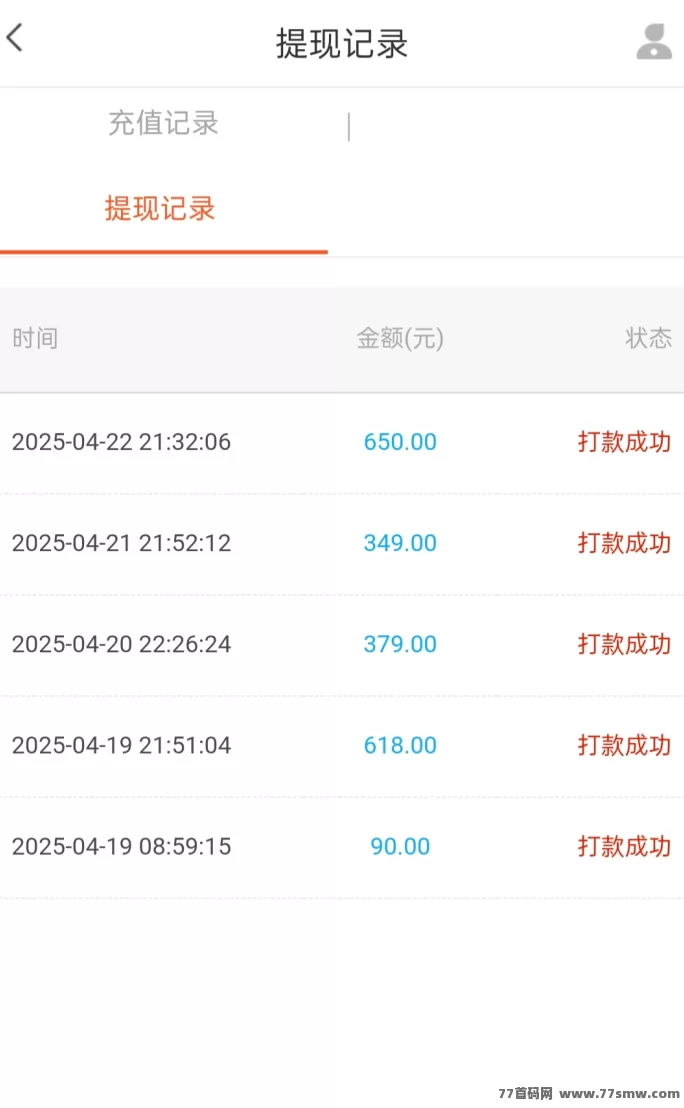Tap the back navigation chevron
684x1108 pixels.
coord(16,38)
